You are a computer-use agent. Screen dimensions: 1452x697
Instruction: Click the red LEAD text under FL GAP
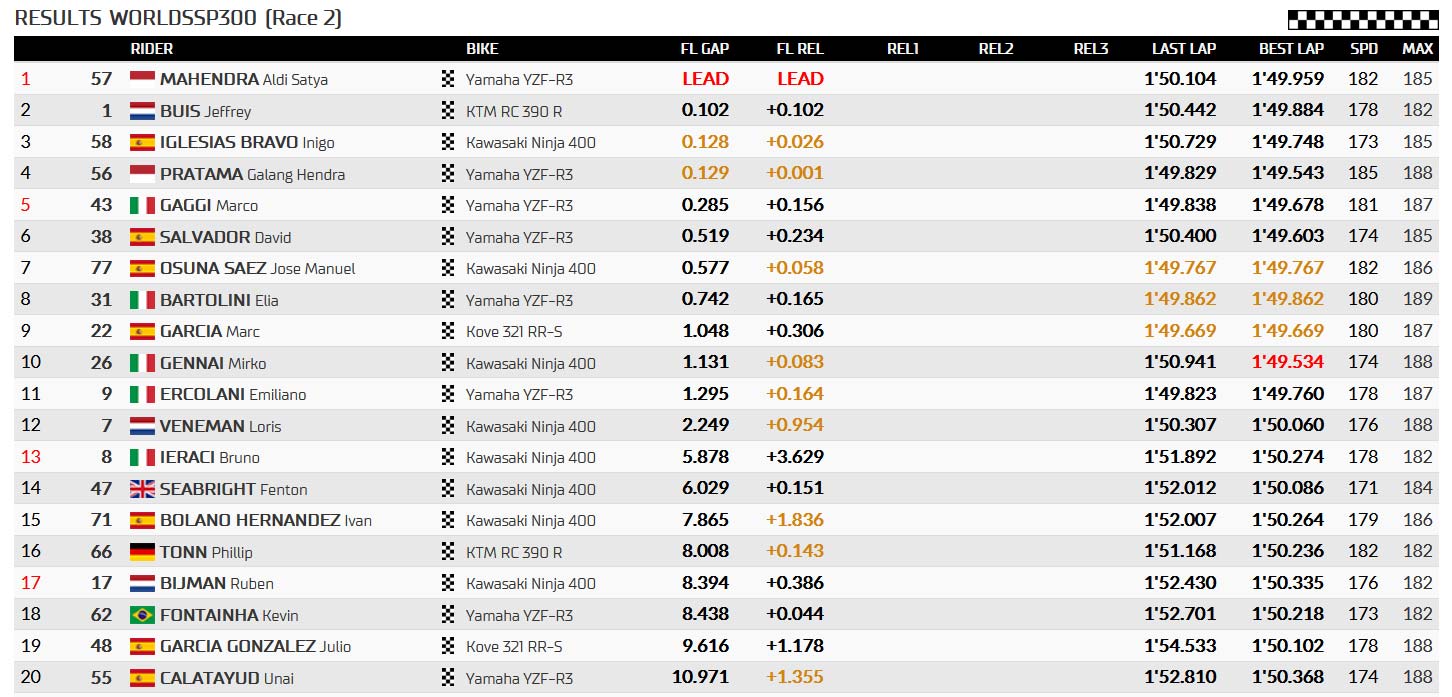(x=706, y=79)
